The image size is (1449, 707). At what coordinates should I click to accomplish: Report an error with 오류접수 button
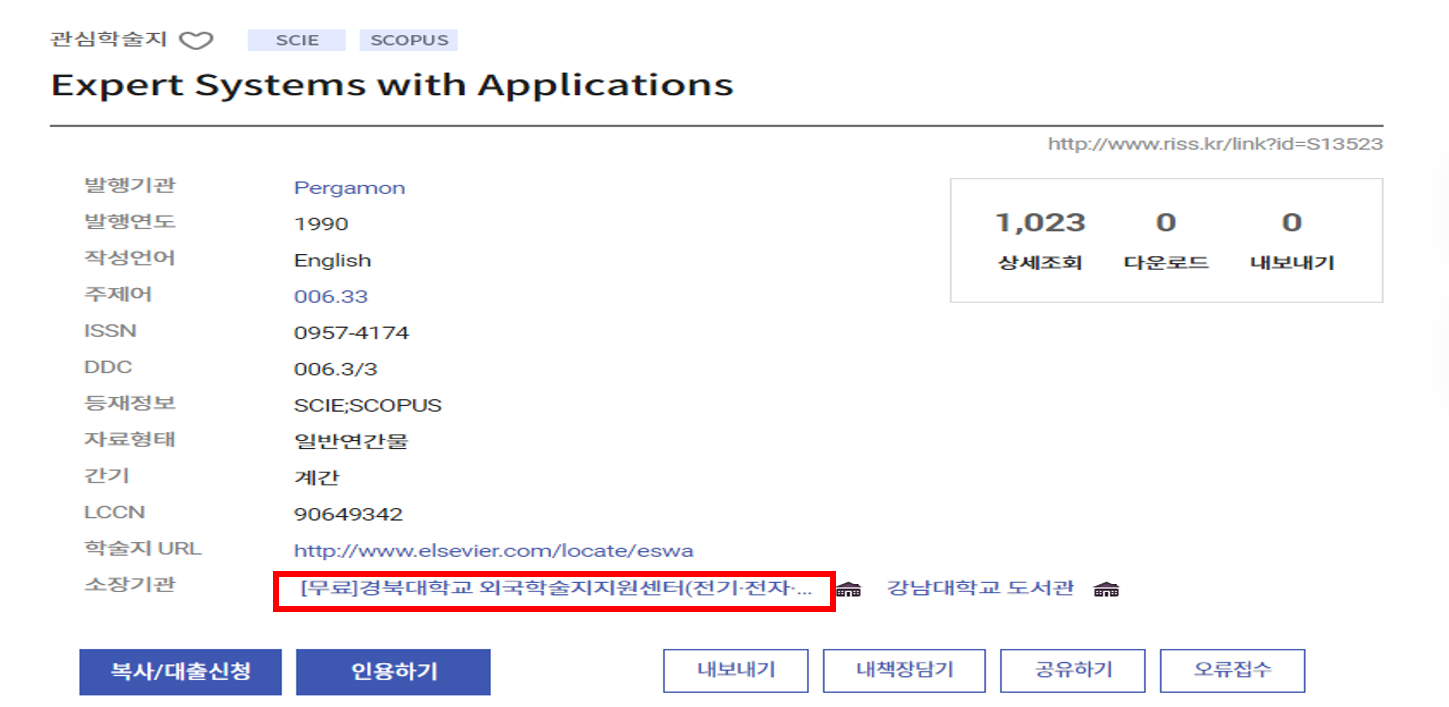coord(1232,670)
